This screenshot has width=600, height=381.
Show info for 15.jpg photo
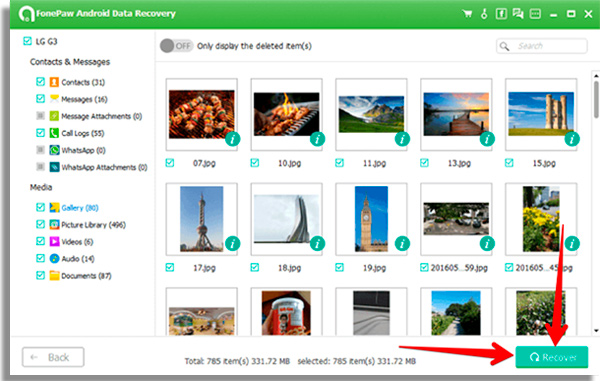coord(572,139)
